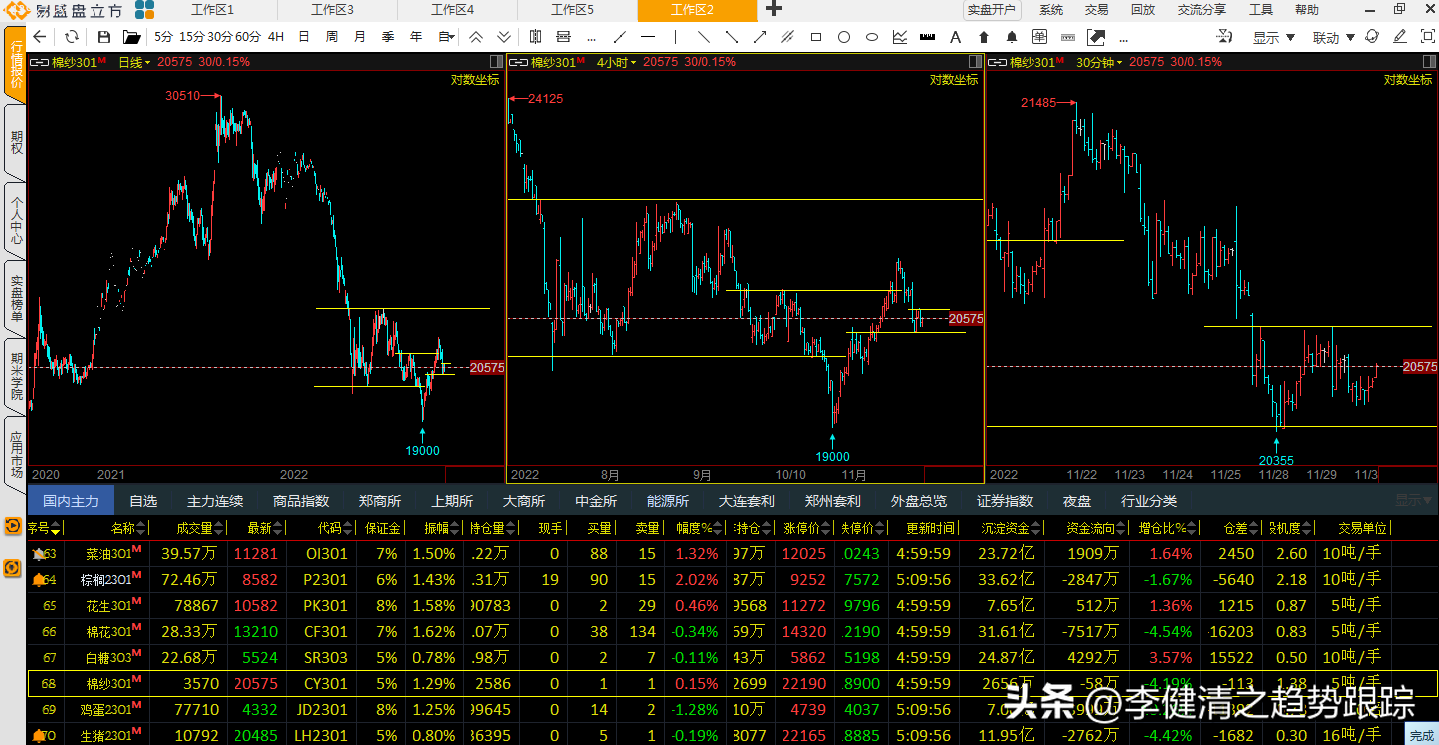1439x745 pixels.
Task: Click the 实盘开户 button
Action: pyautogui.click(x=991, y=10)
